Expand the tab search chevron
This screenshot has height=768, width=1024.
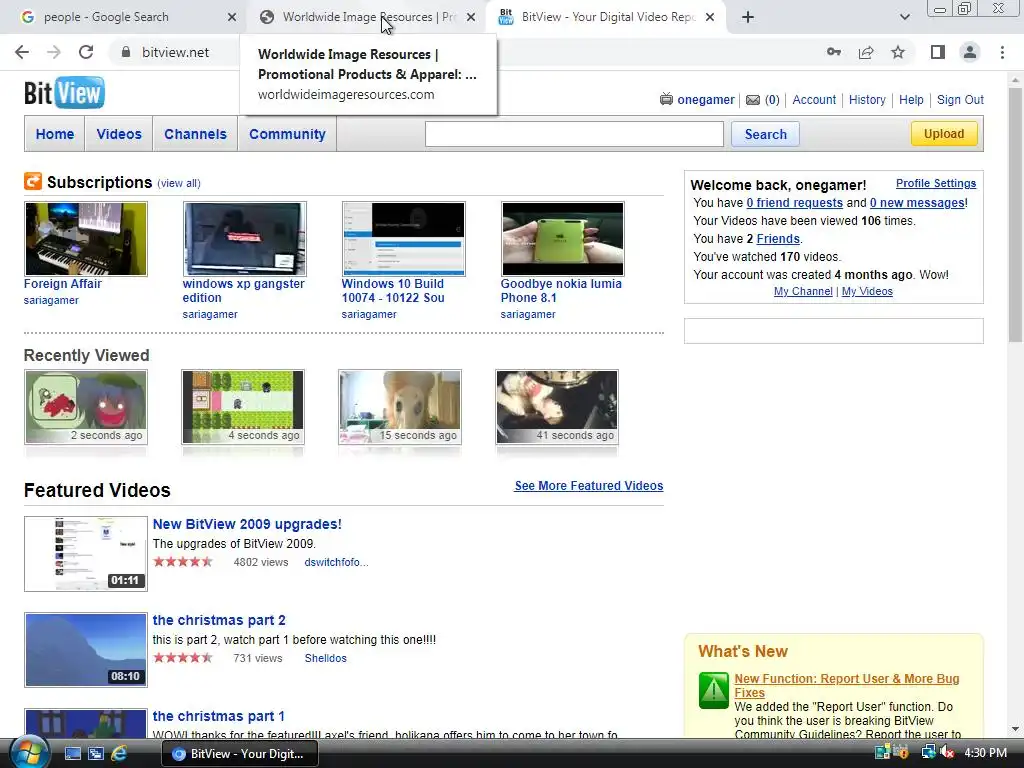click(904, 17)
